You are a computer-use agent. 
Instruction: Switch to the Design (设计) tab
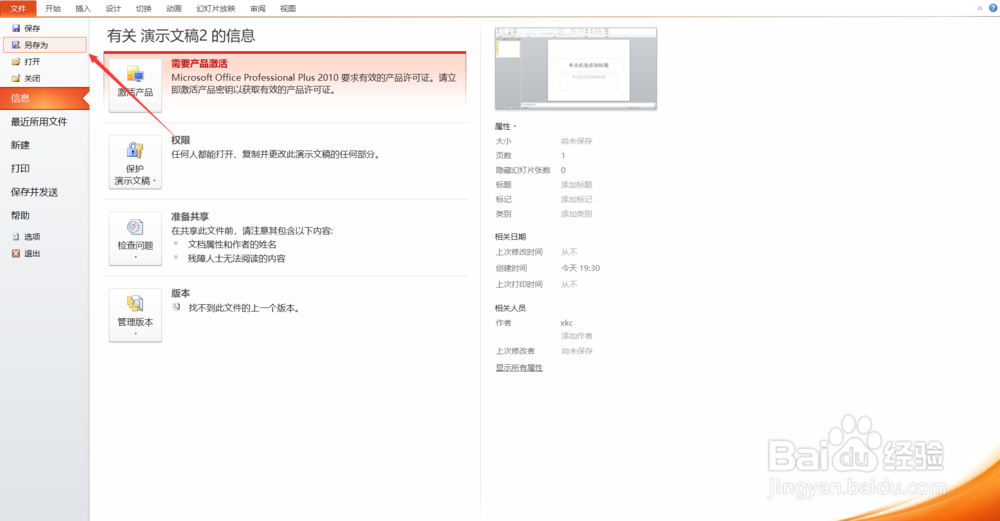tap(113, 8)
